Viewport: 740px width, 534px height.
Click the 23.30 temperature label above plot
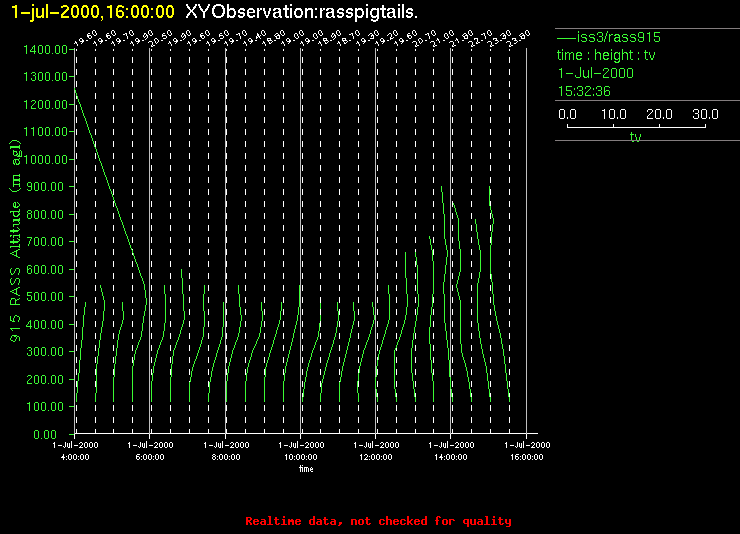[500, 39]
